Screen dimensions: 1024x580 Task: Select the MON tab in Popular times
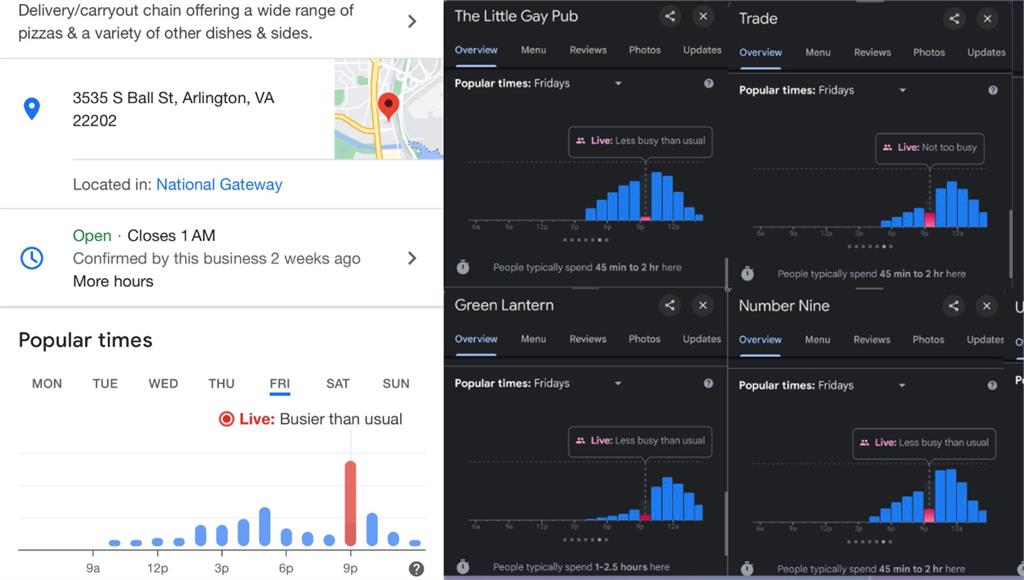coord(47,384)
